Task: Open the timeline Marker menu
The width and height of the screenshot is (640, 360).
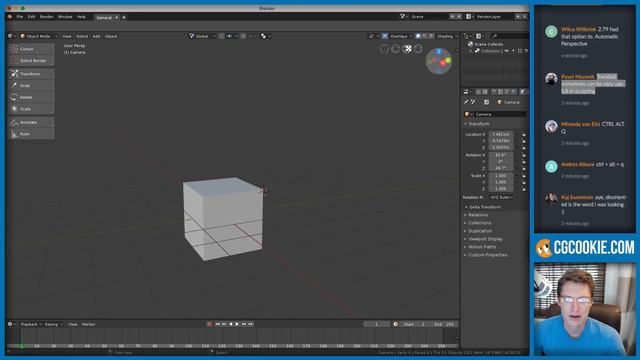Action: pos(89,324)
